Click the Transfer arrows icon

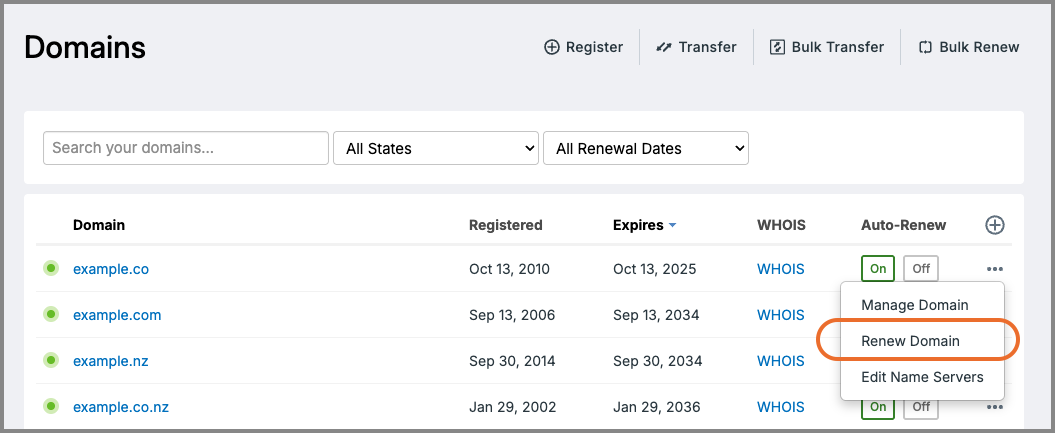coord(663,47)
